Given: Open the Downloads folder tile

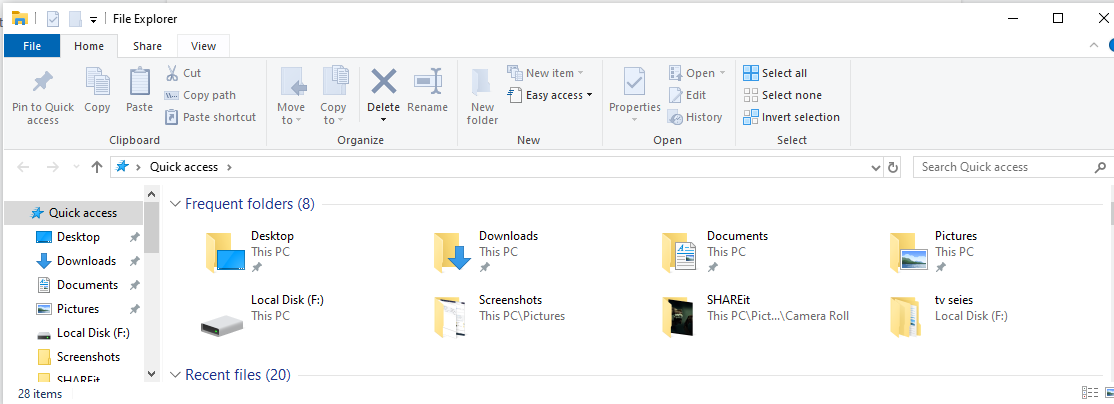Looking at the screenshot, I should tap(486, 251).
